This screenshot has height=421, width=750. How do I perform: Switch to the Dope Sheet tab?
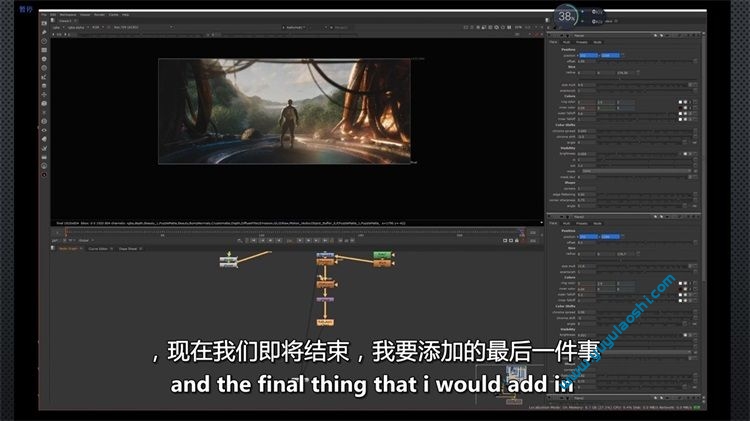click(x=128, y=249)
